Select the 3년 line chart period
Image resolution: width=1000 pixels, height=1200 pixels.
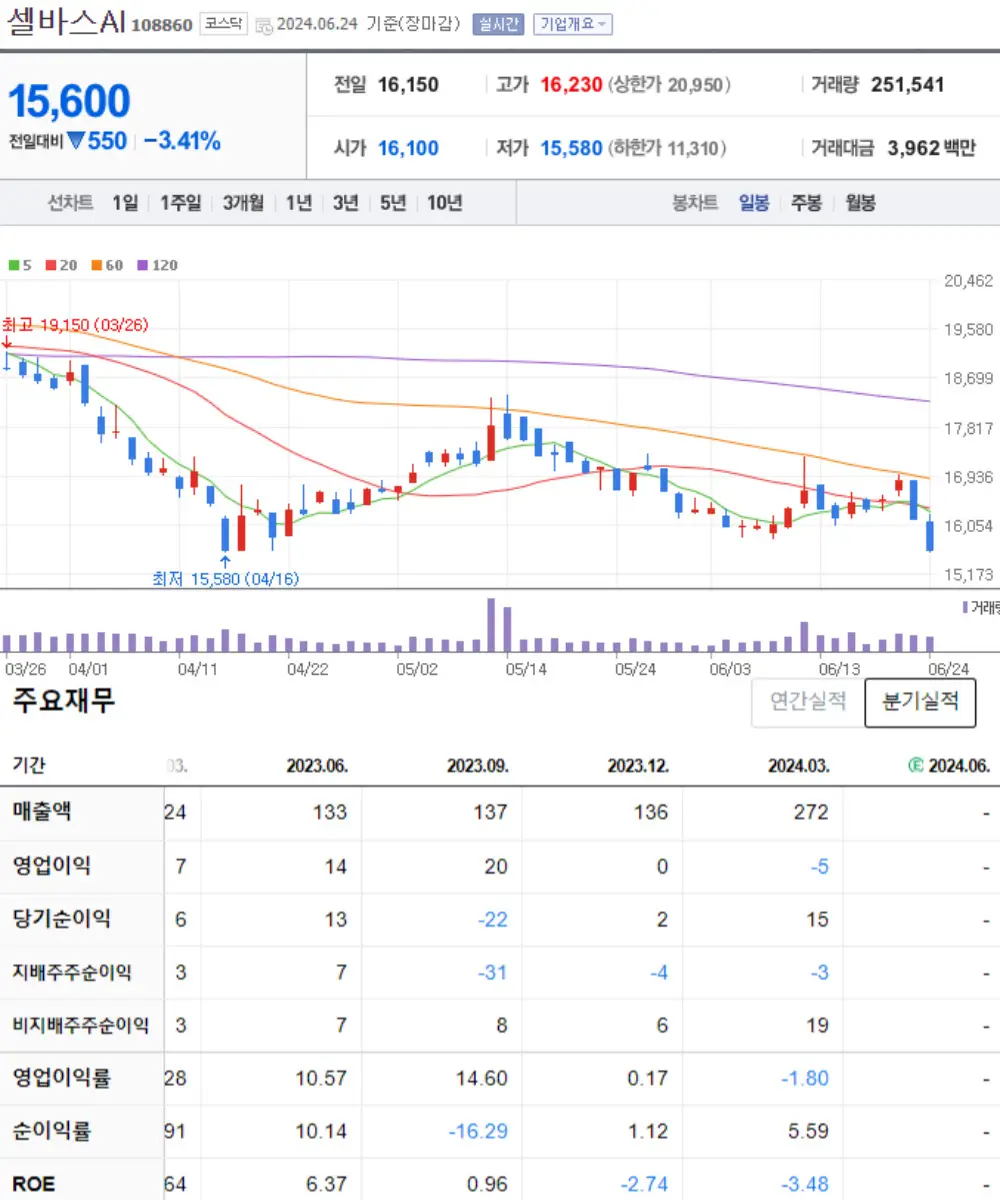click(345, 203)
